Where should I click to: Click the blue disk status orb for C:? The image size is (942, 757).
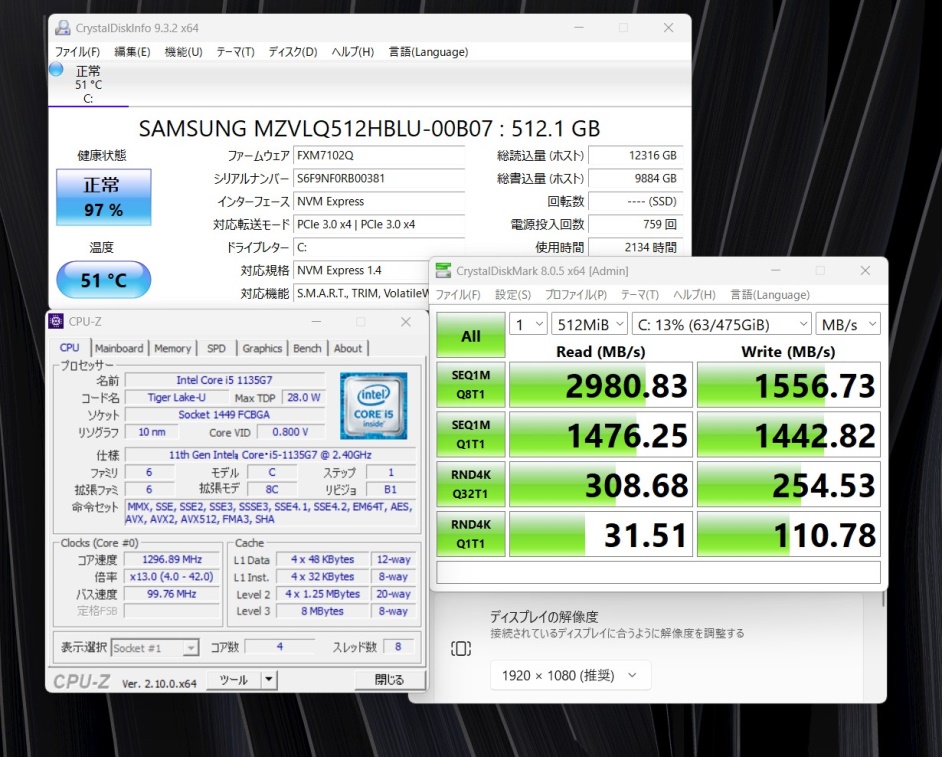point(56,70)
